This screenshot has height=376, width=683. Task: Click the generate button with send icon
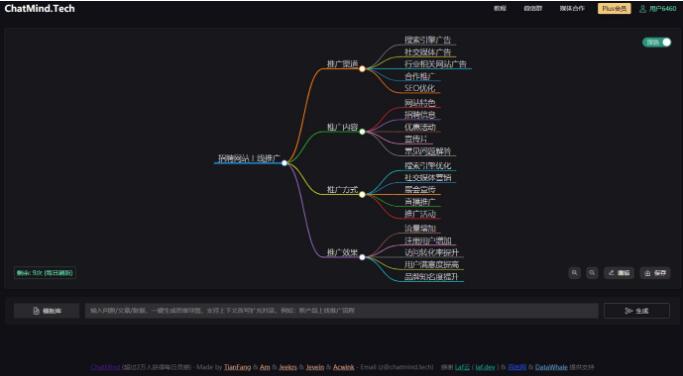tap(636, 311)
